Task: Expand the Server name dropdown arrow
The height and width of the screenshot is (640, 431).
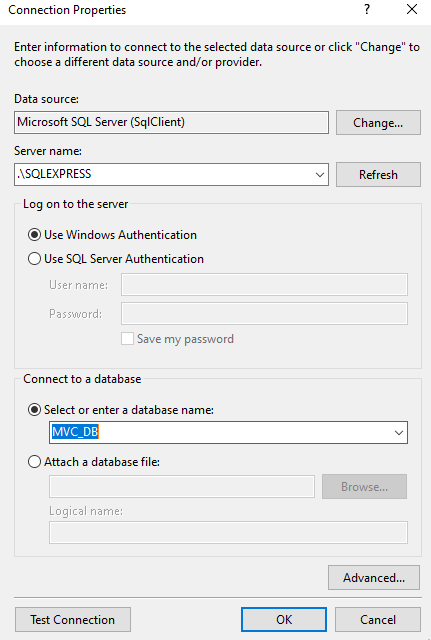Action: (320, 175)
